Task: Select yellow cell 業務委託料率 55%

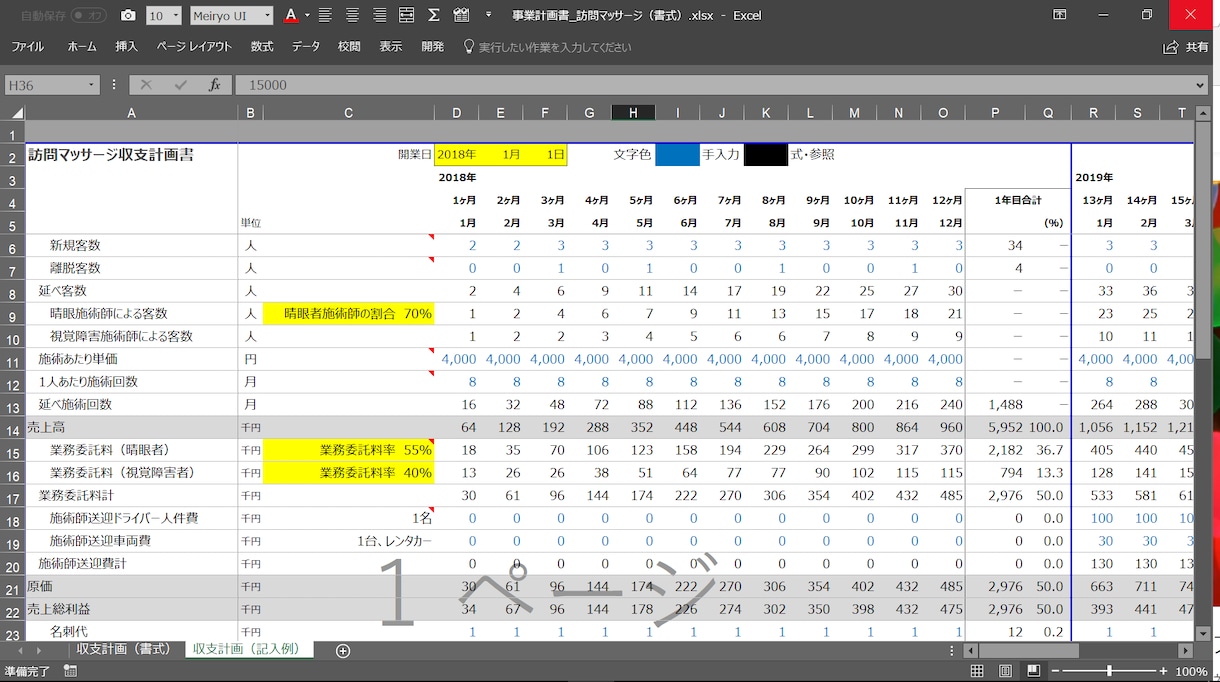Action: click(349, 450)
